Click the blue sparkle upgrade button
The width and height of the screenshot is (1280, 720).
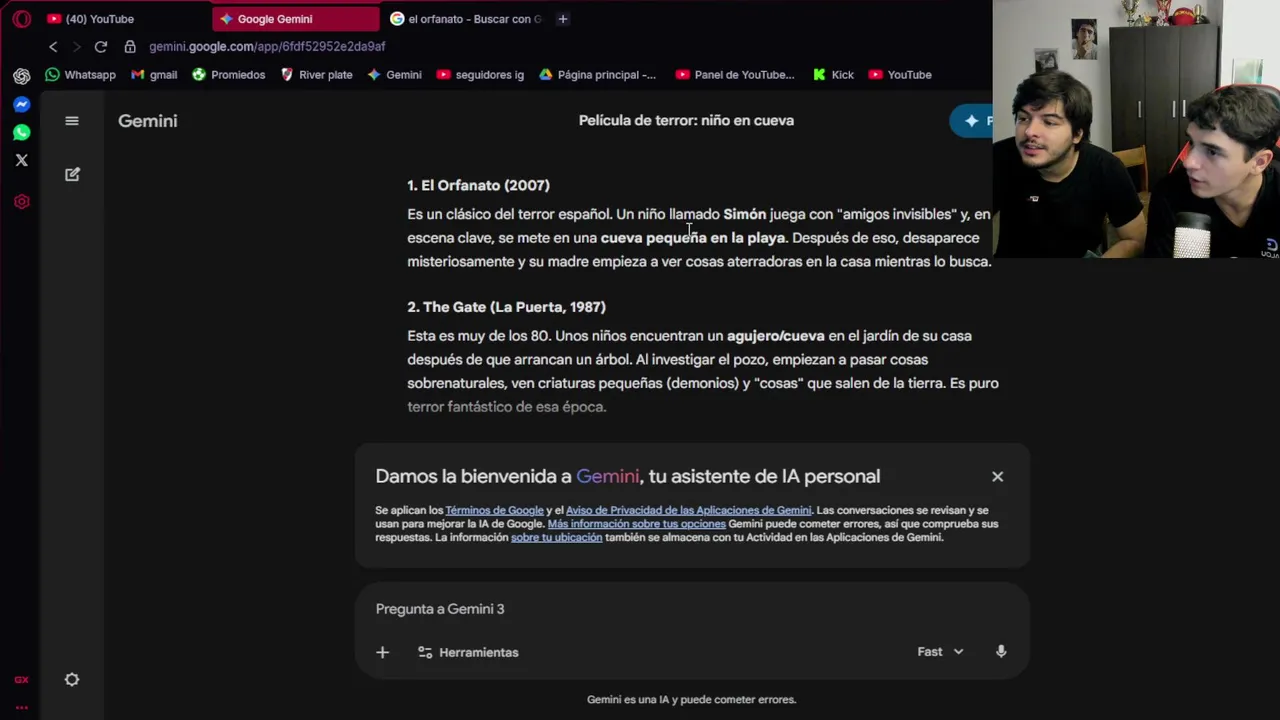pos(971,121)
